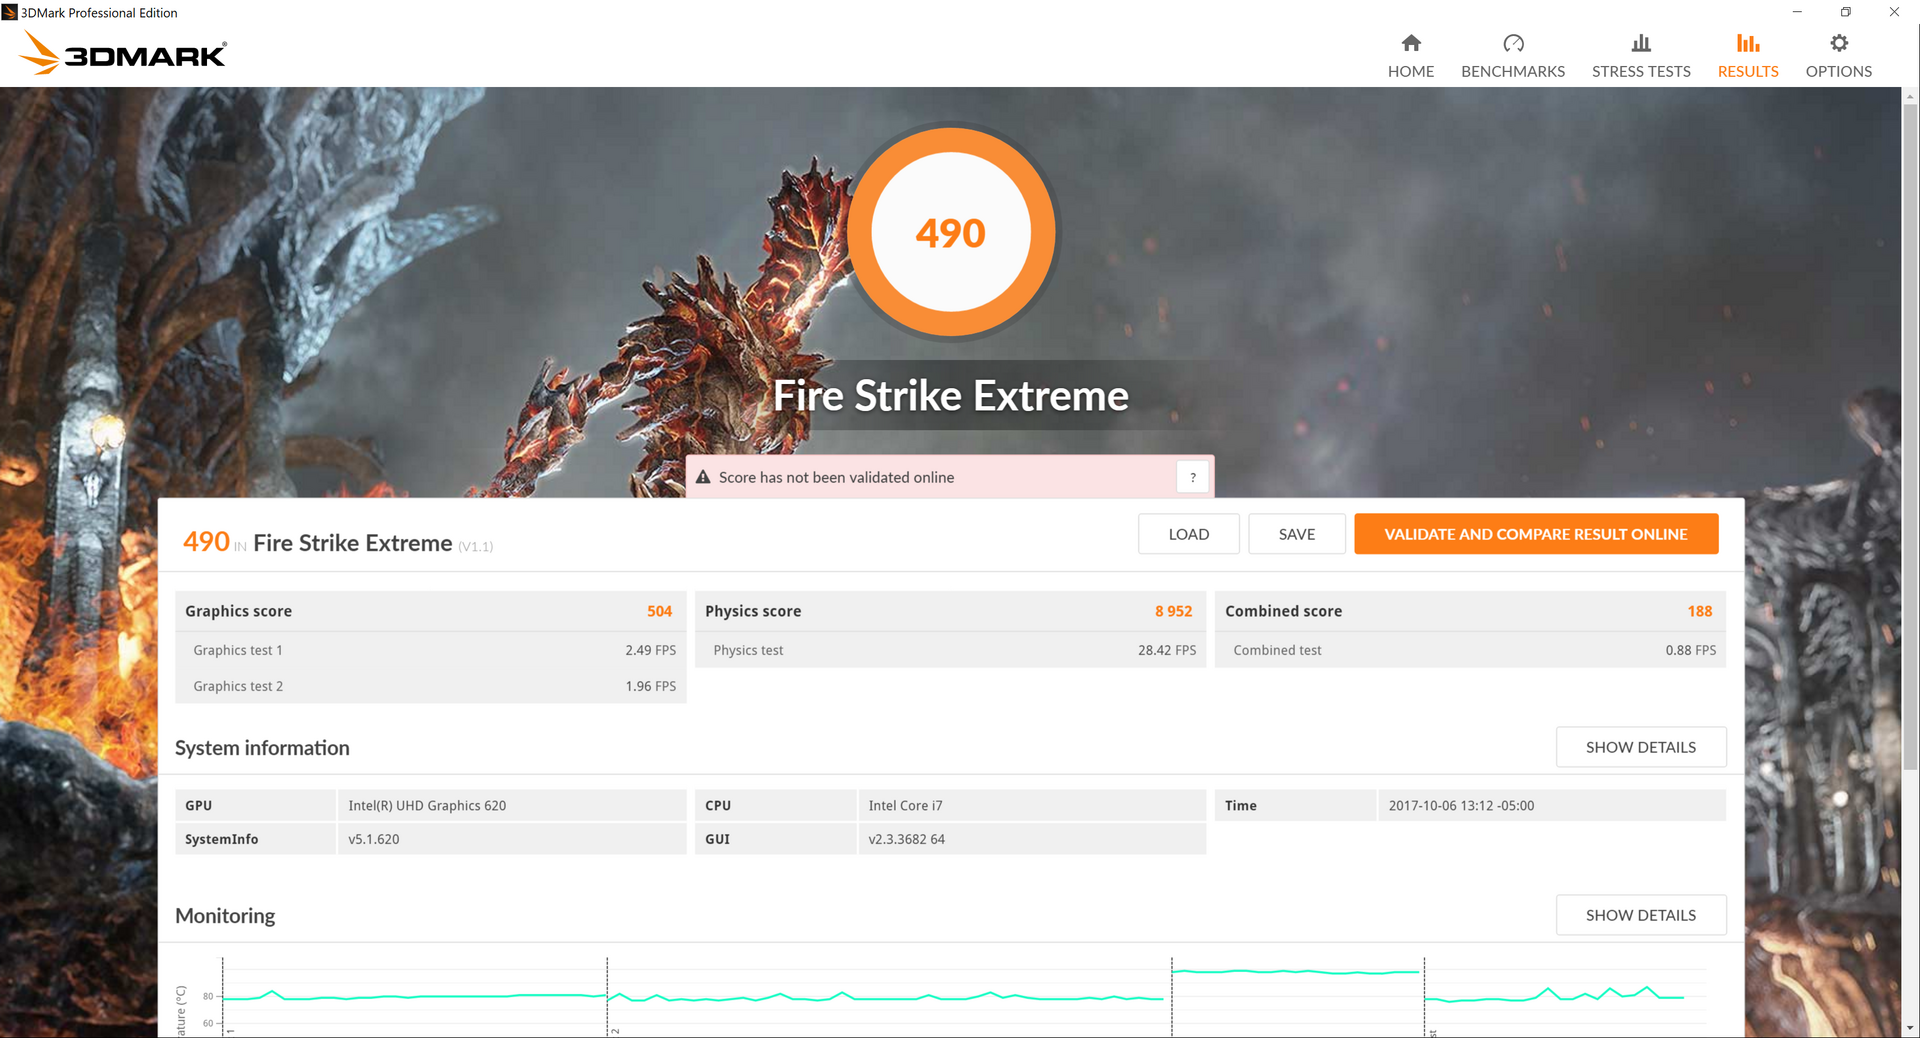Select the Stress Tests chart icon
This screenshot has height=1038, width=1920.
coord(1640,43)
